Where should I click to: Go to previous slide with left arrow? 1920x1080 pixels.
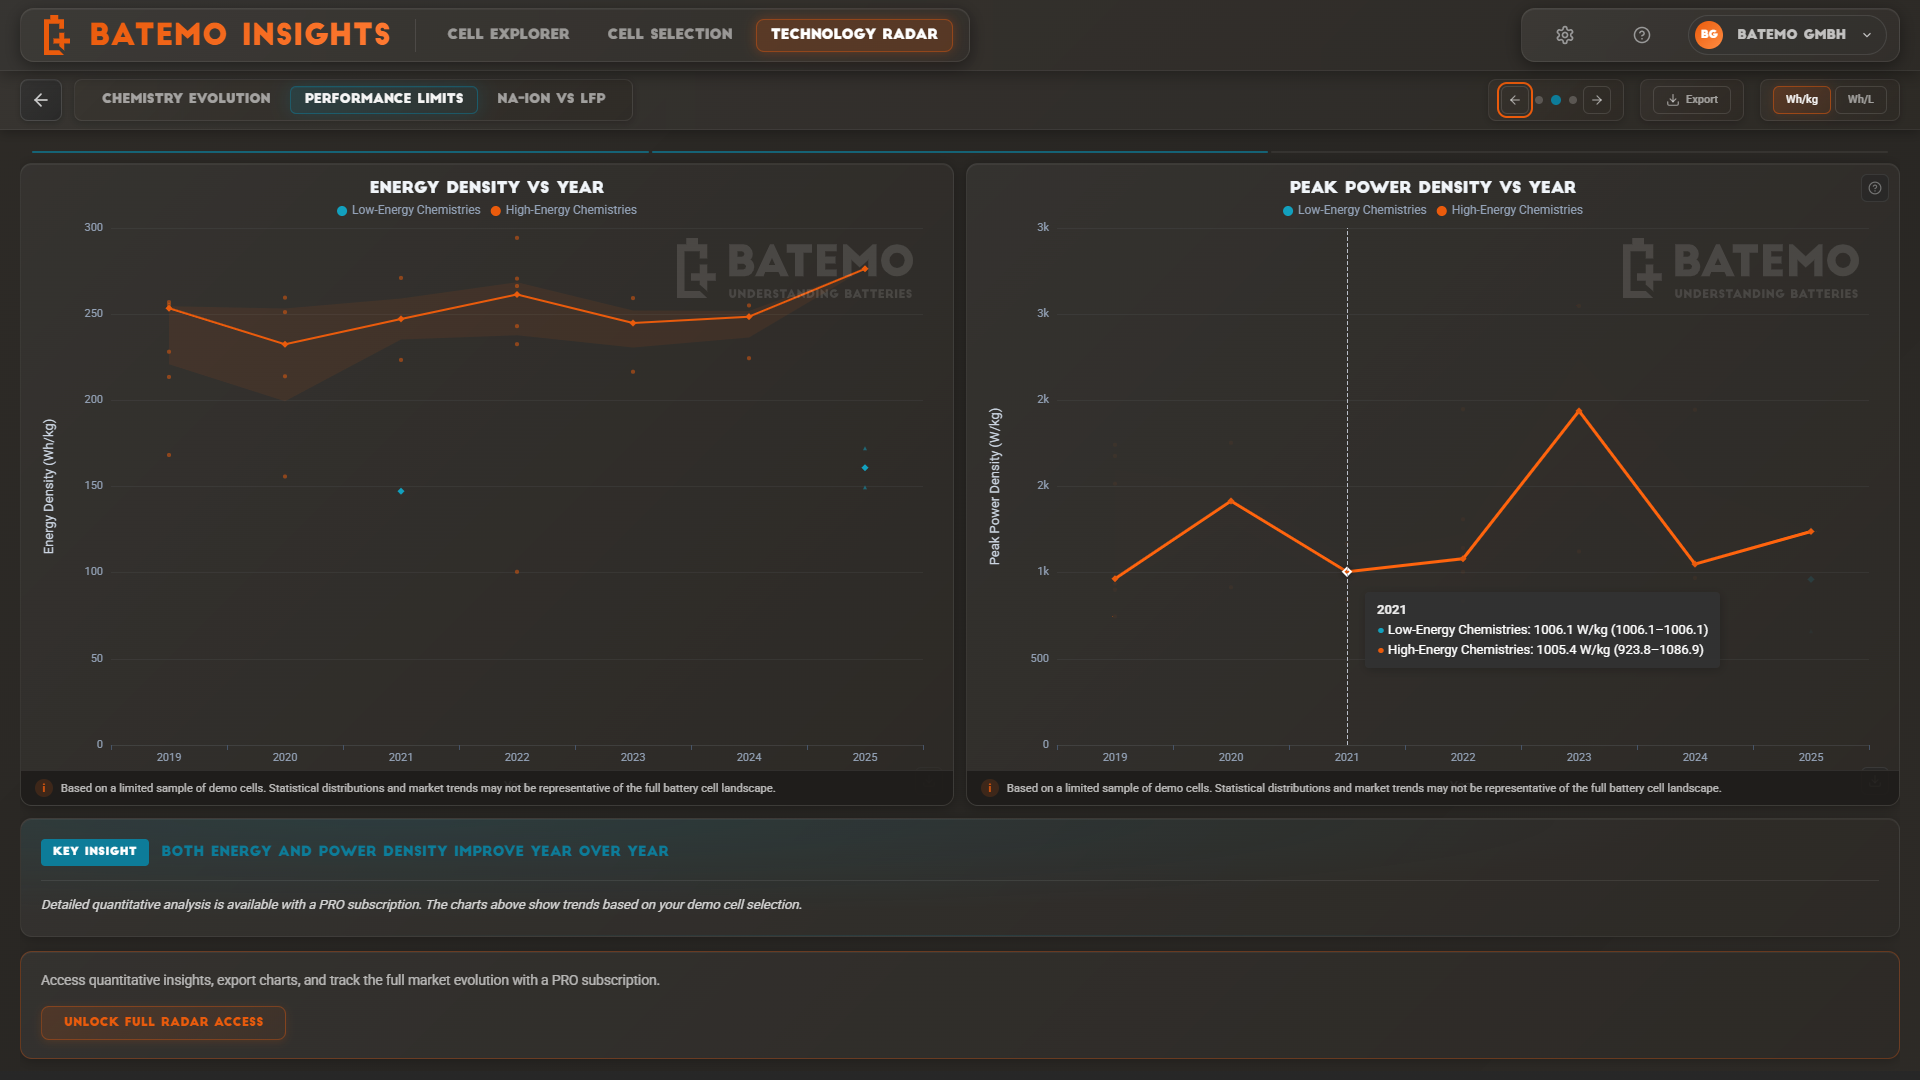pos(1514,100)
